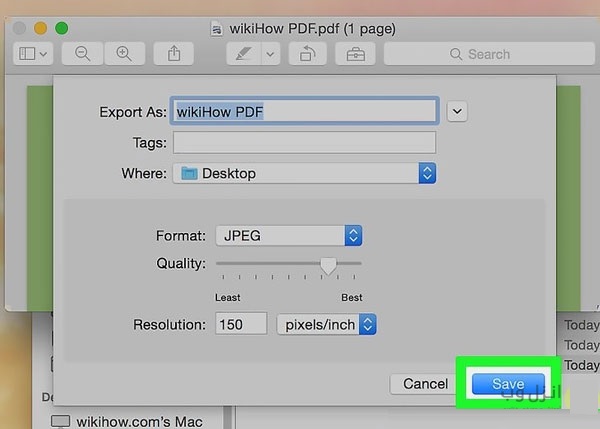Screen dimensions: 600x429
Task: Click the blue Save button
Action: point(508,384)
